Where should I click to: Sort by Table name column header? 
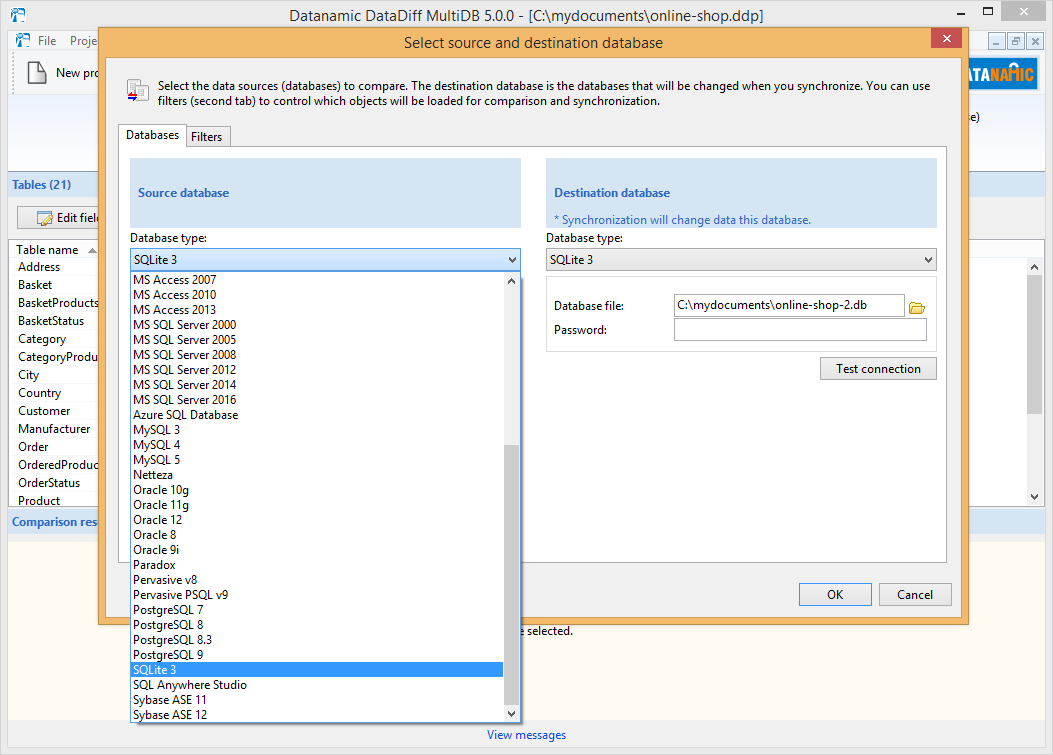(54, 249)
